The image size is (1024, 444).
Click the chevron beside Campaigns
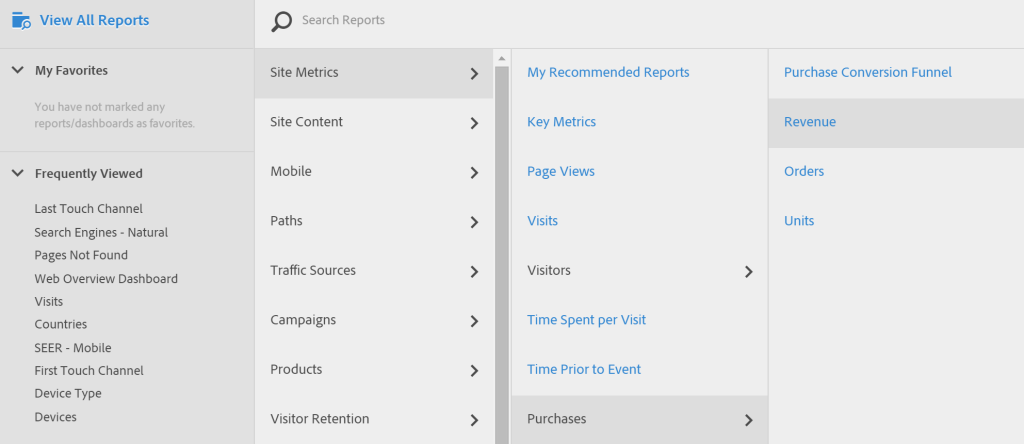click(474, 321)
